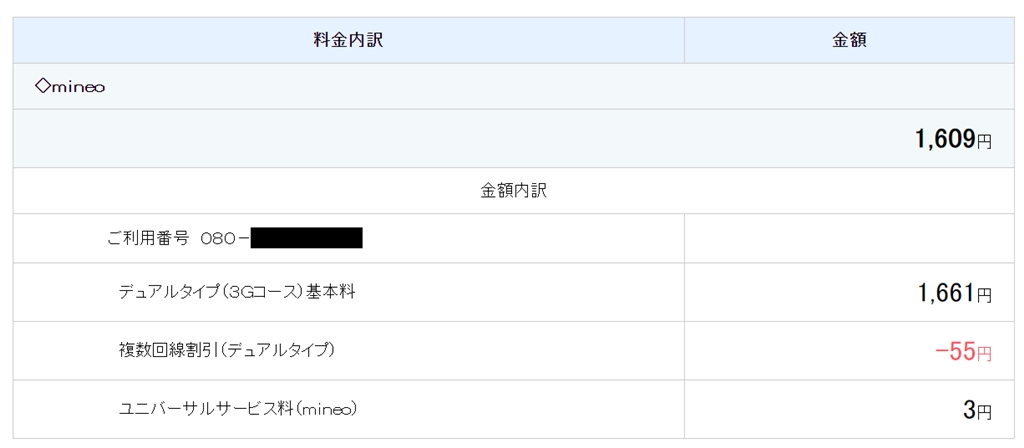This screenshot has height=448, width=1024.
Task: Click the 料金内訳 column header
Action: pyautogui.click(x=348, y=41)
